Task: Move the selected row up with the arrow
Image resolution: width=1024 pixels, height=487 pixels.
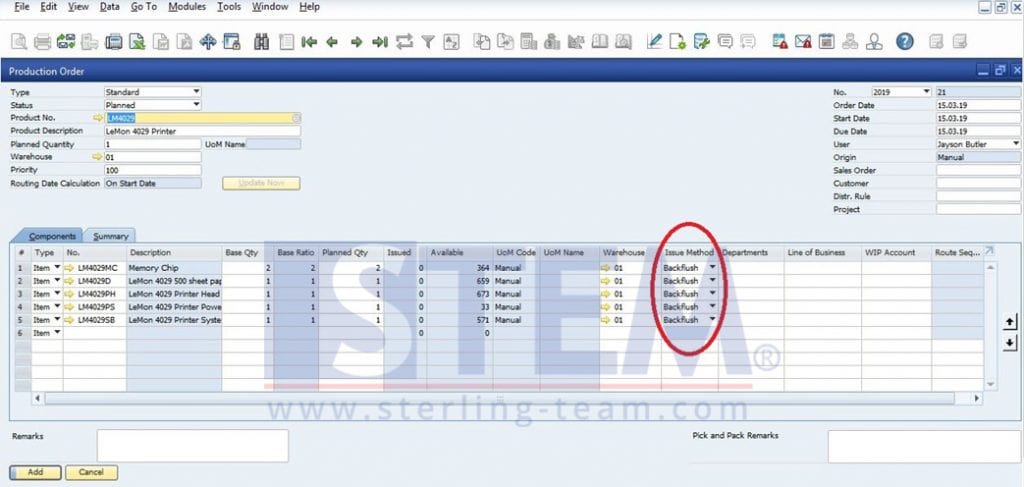Action: point(1010,321)
